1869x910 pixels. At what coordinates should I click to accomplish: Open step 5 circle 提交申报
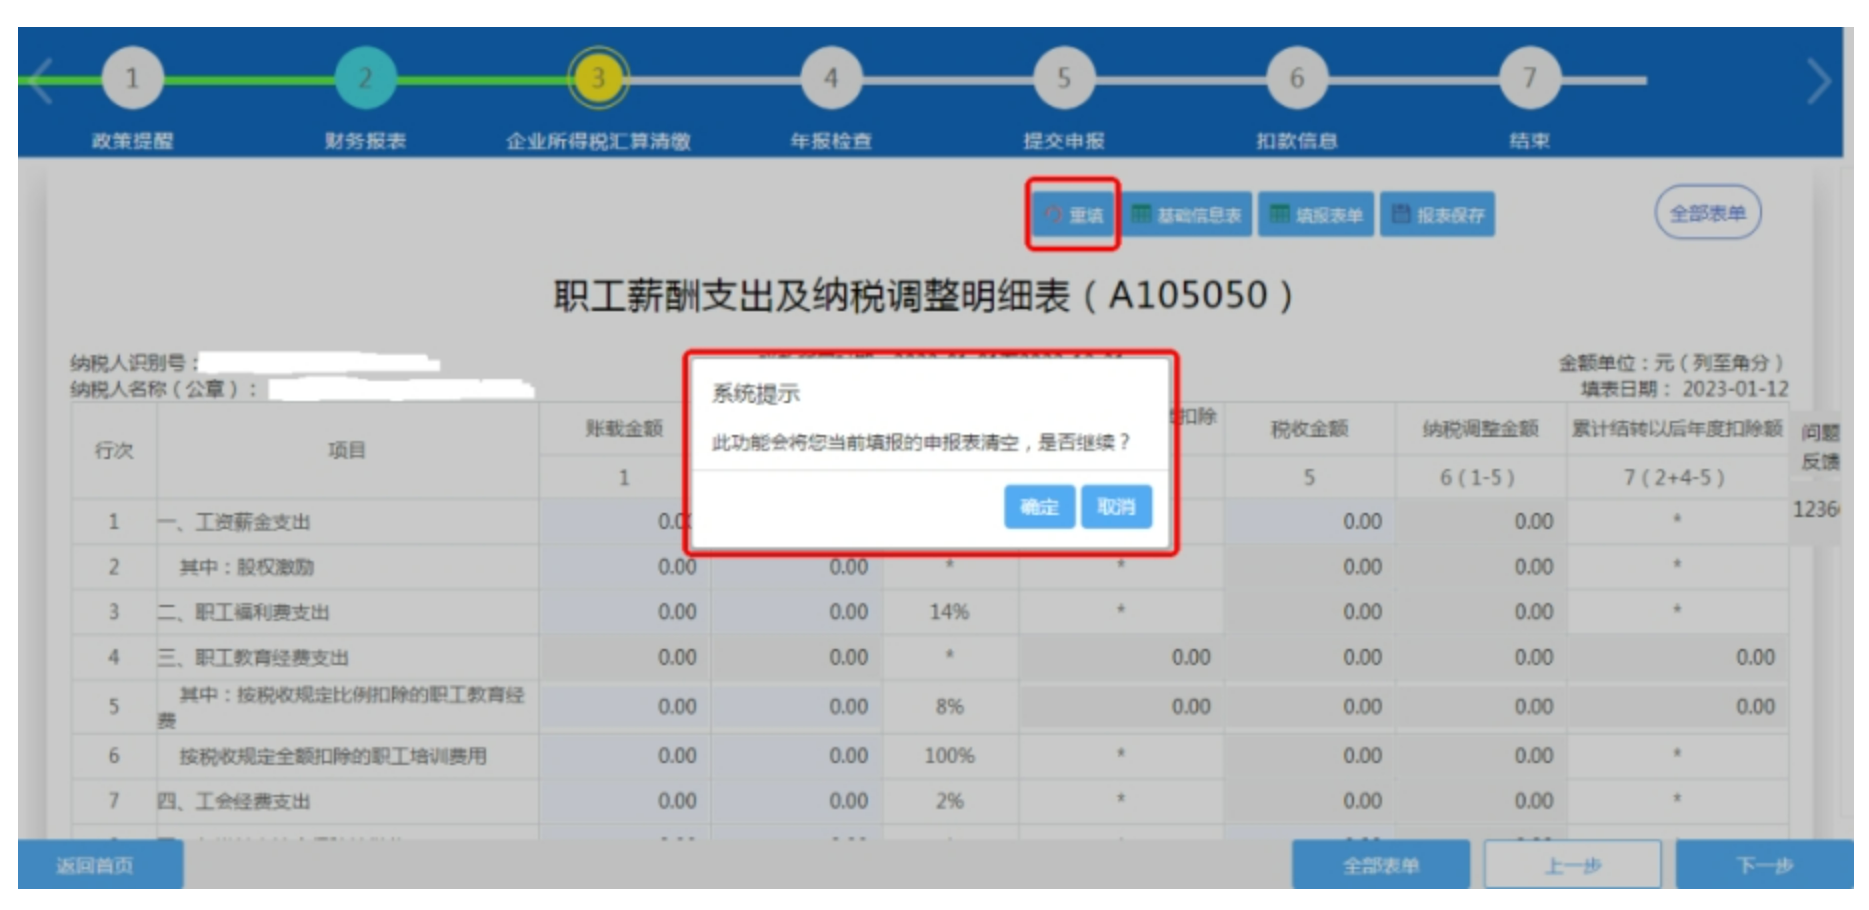tap(1064, 78)
